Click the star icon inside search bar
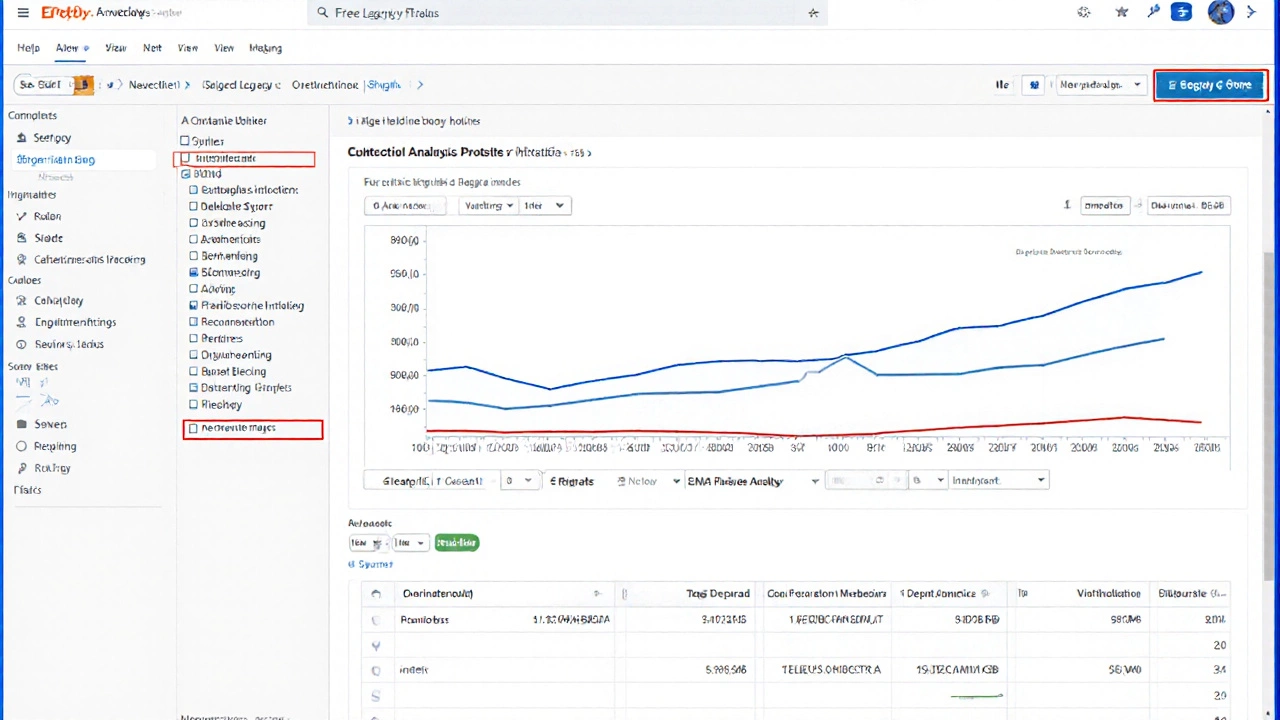The width and height of the screenshot is (1280, 720). (x=813, y=13)
